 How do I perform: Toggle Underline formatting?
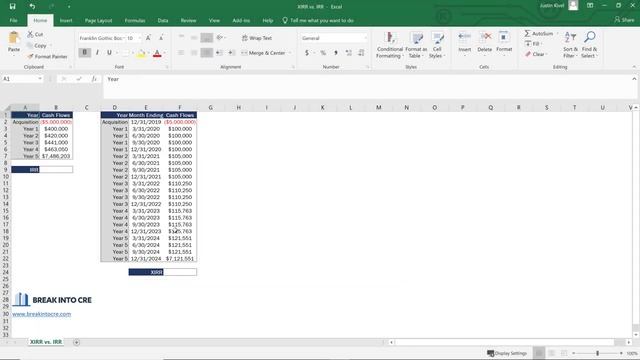(x=109, y=53)
